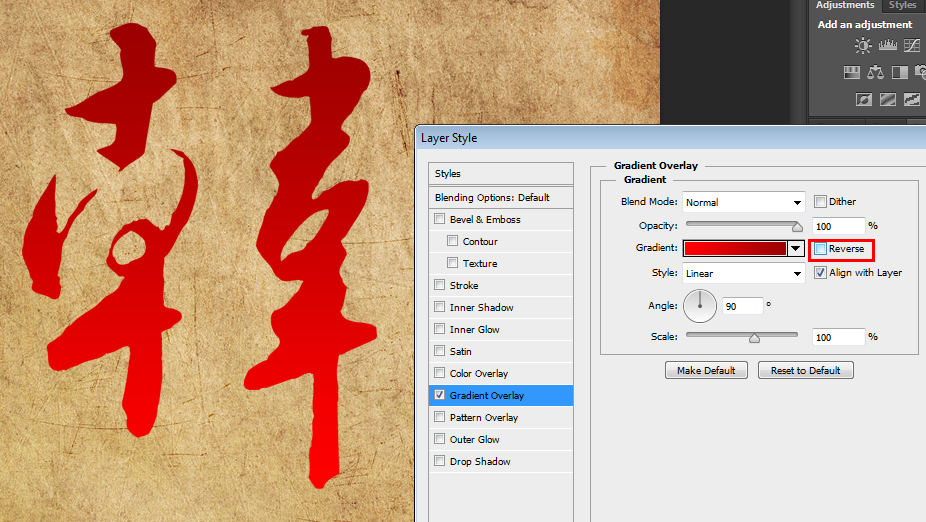The height and width of the screenshot is (522, 926).
Task: Uncheck Align with Layer
Action: point(820,272)
